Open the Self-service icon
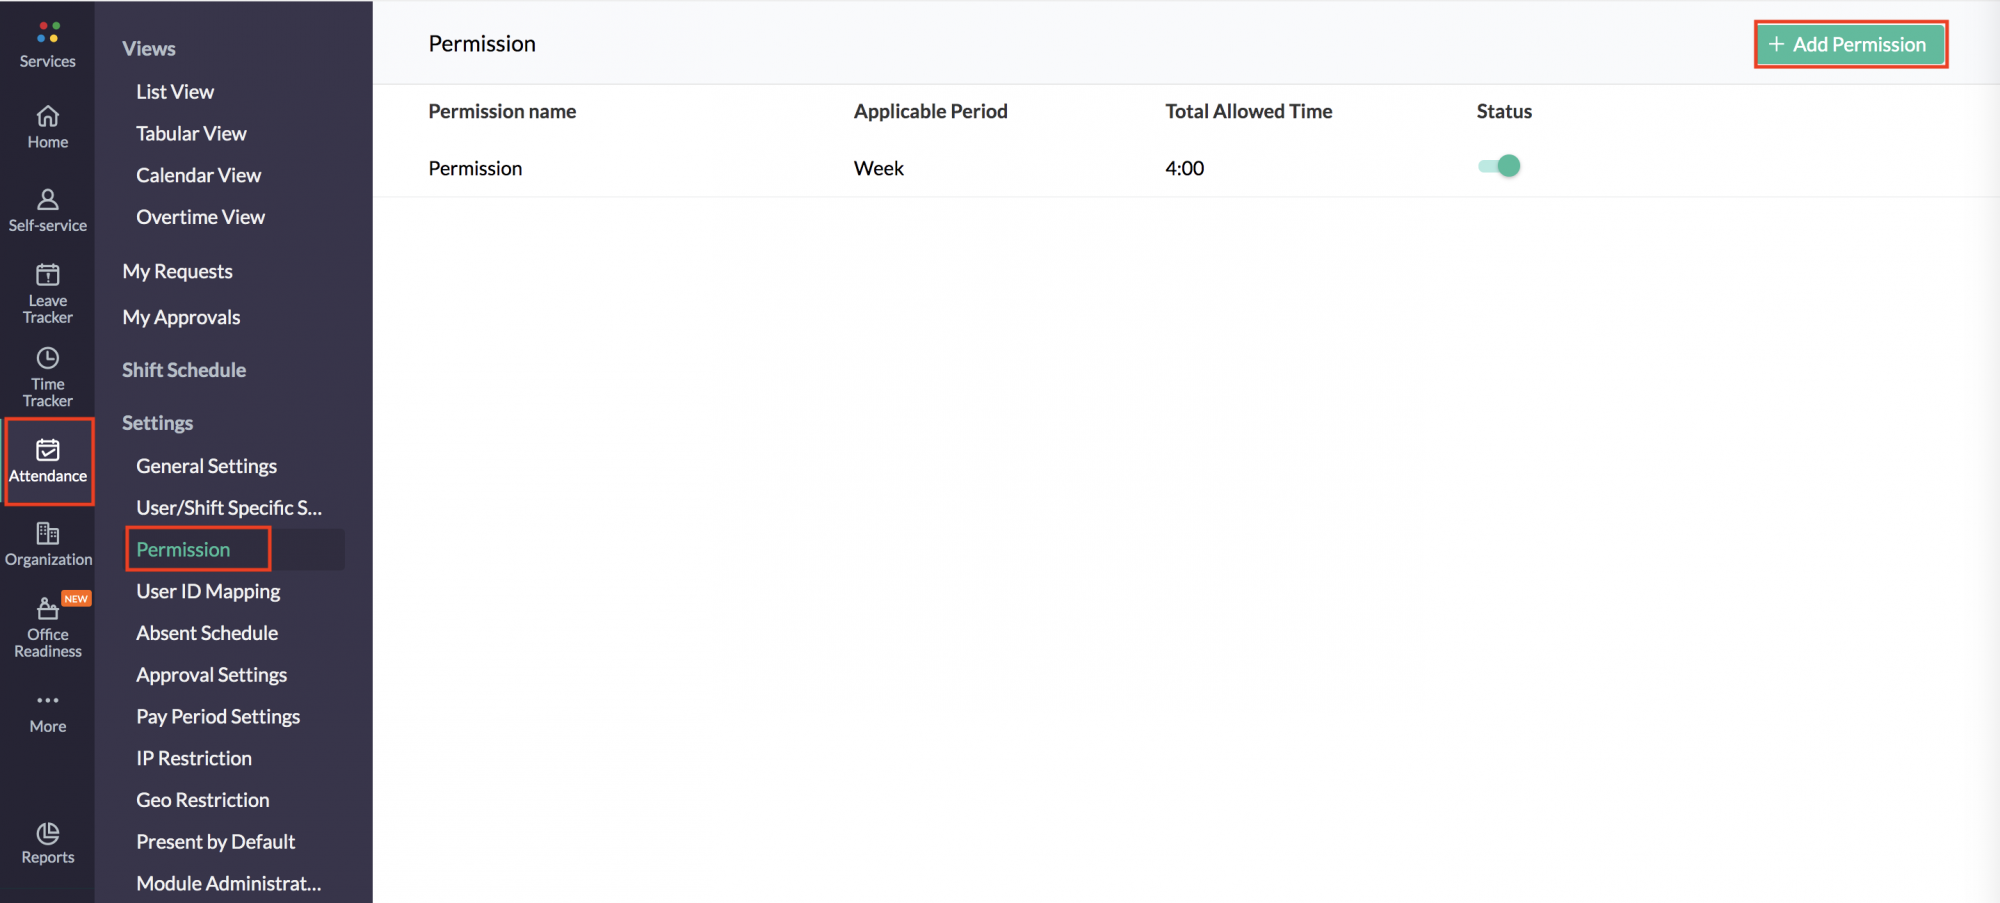This screenshot has width=2000, height=903. point(48,199)
